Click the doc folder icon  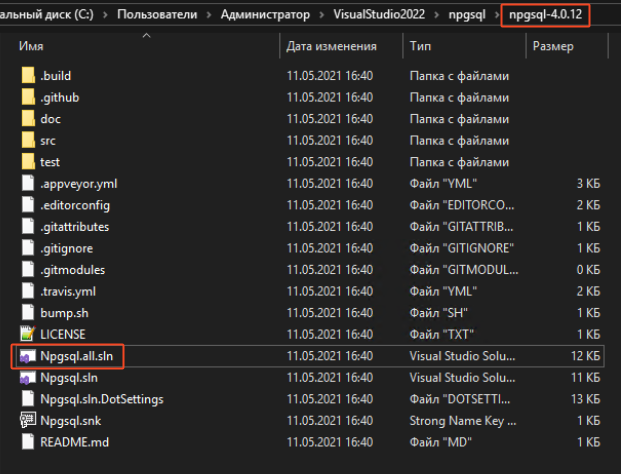[x=28, y=118]
